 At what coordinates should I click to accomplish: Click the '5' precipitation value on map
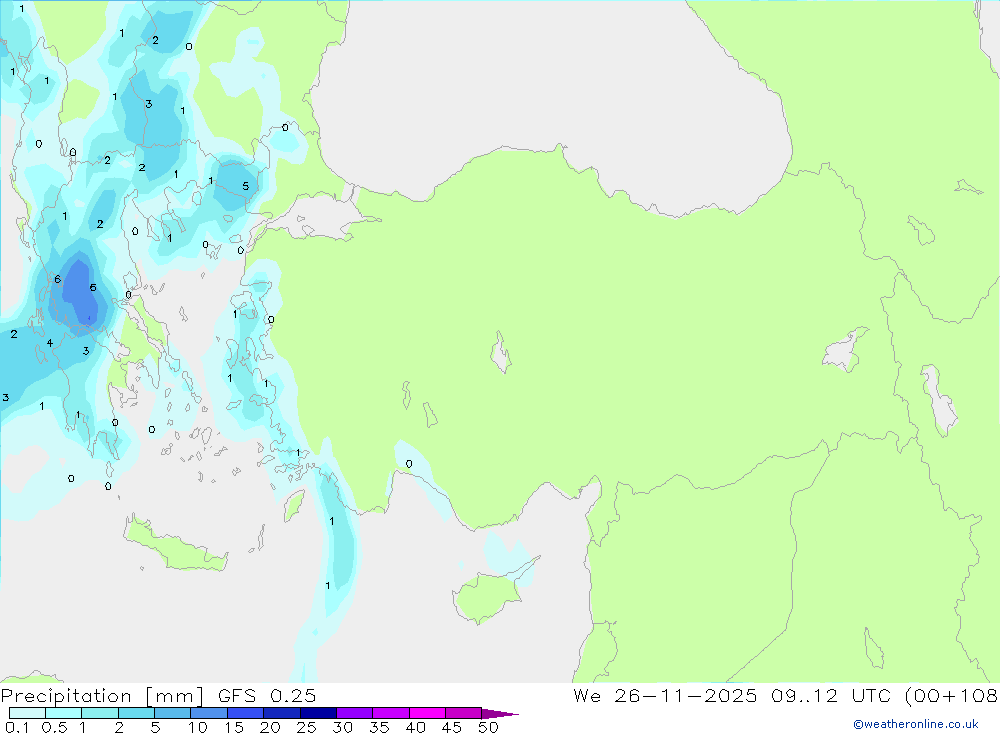point(246,186)
